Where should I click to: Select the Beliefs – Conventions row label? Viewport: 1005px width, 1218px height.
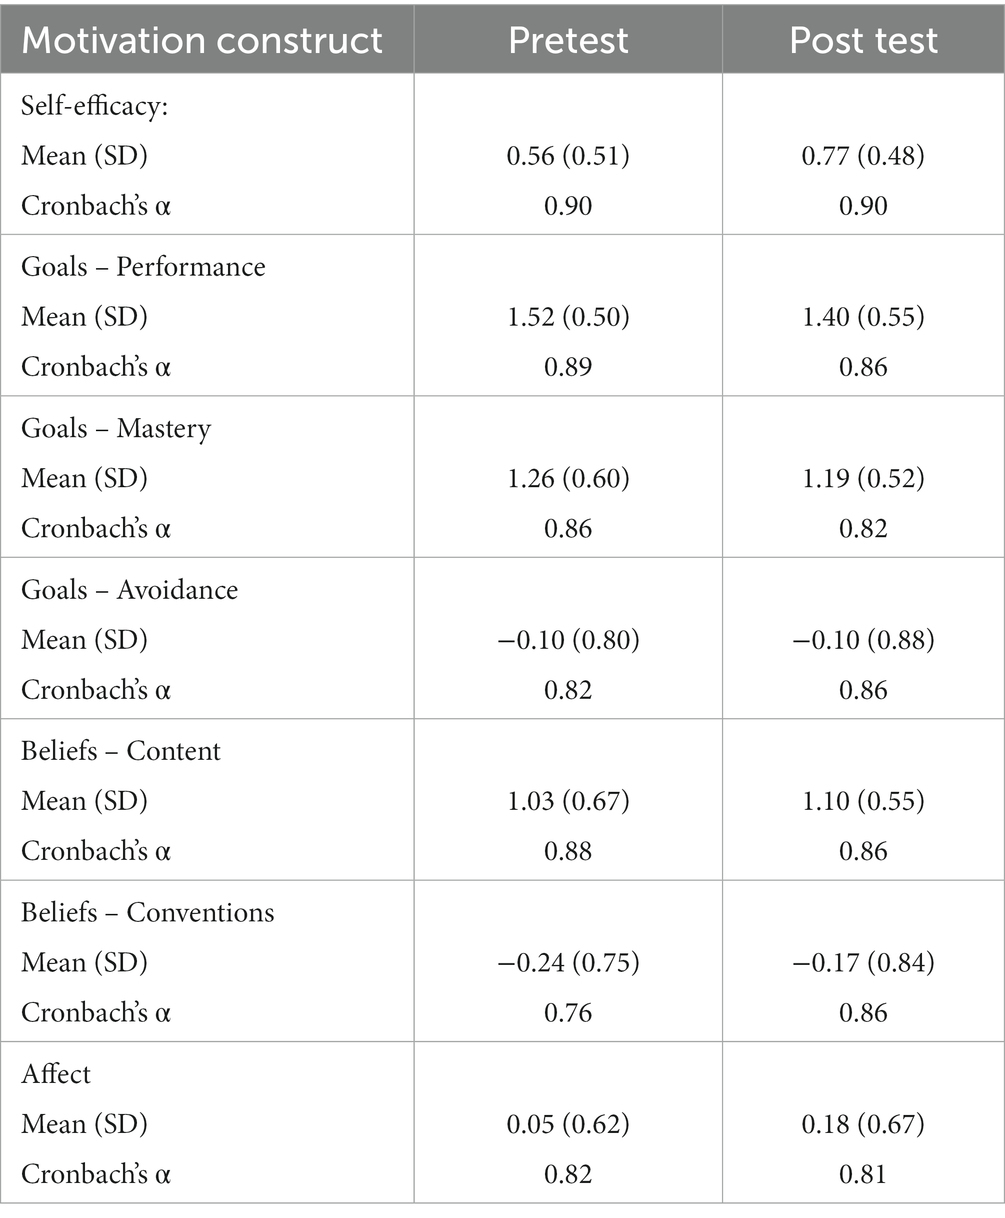coord(148,912)
